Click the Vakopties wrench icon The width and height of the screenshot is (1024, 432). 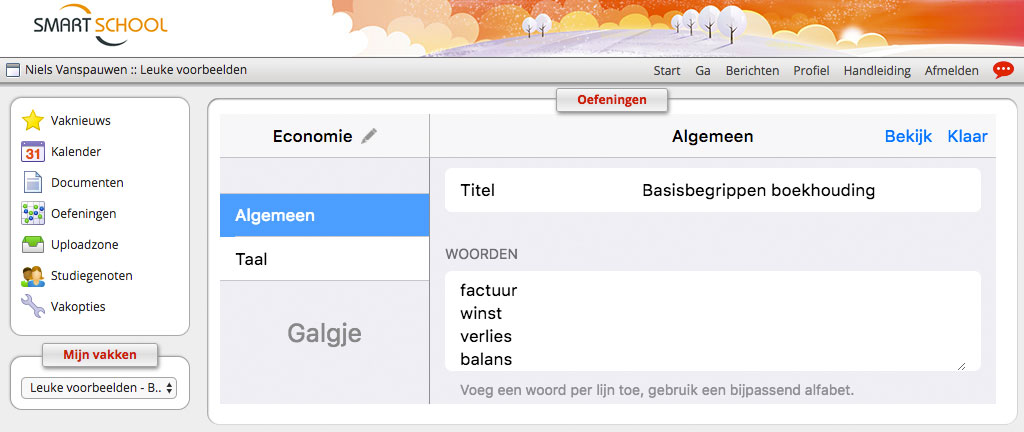click(33, 307)
